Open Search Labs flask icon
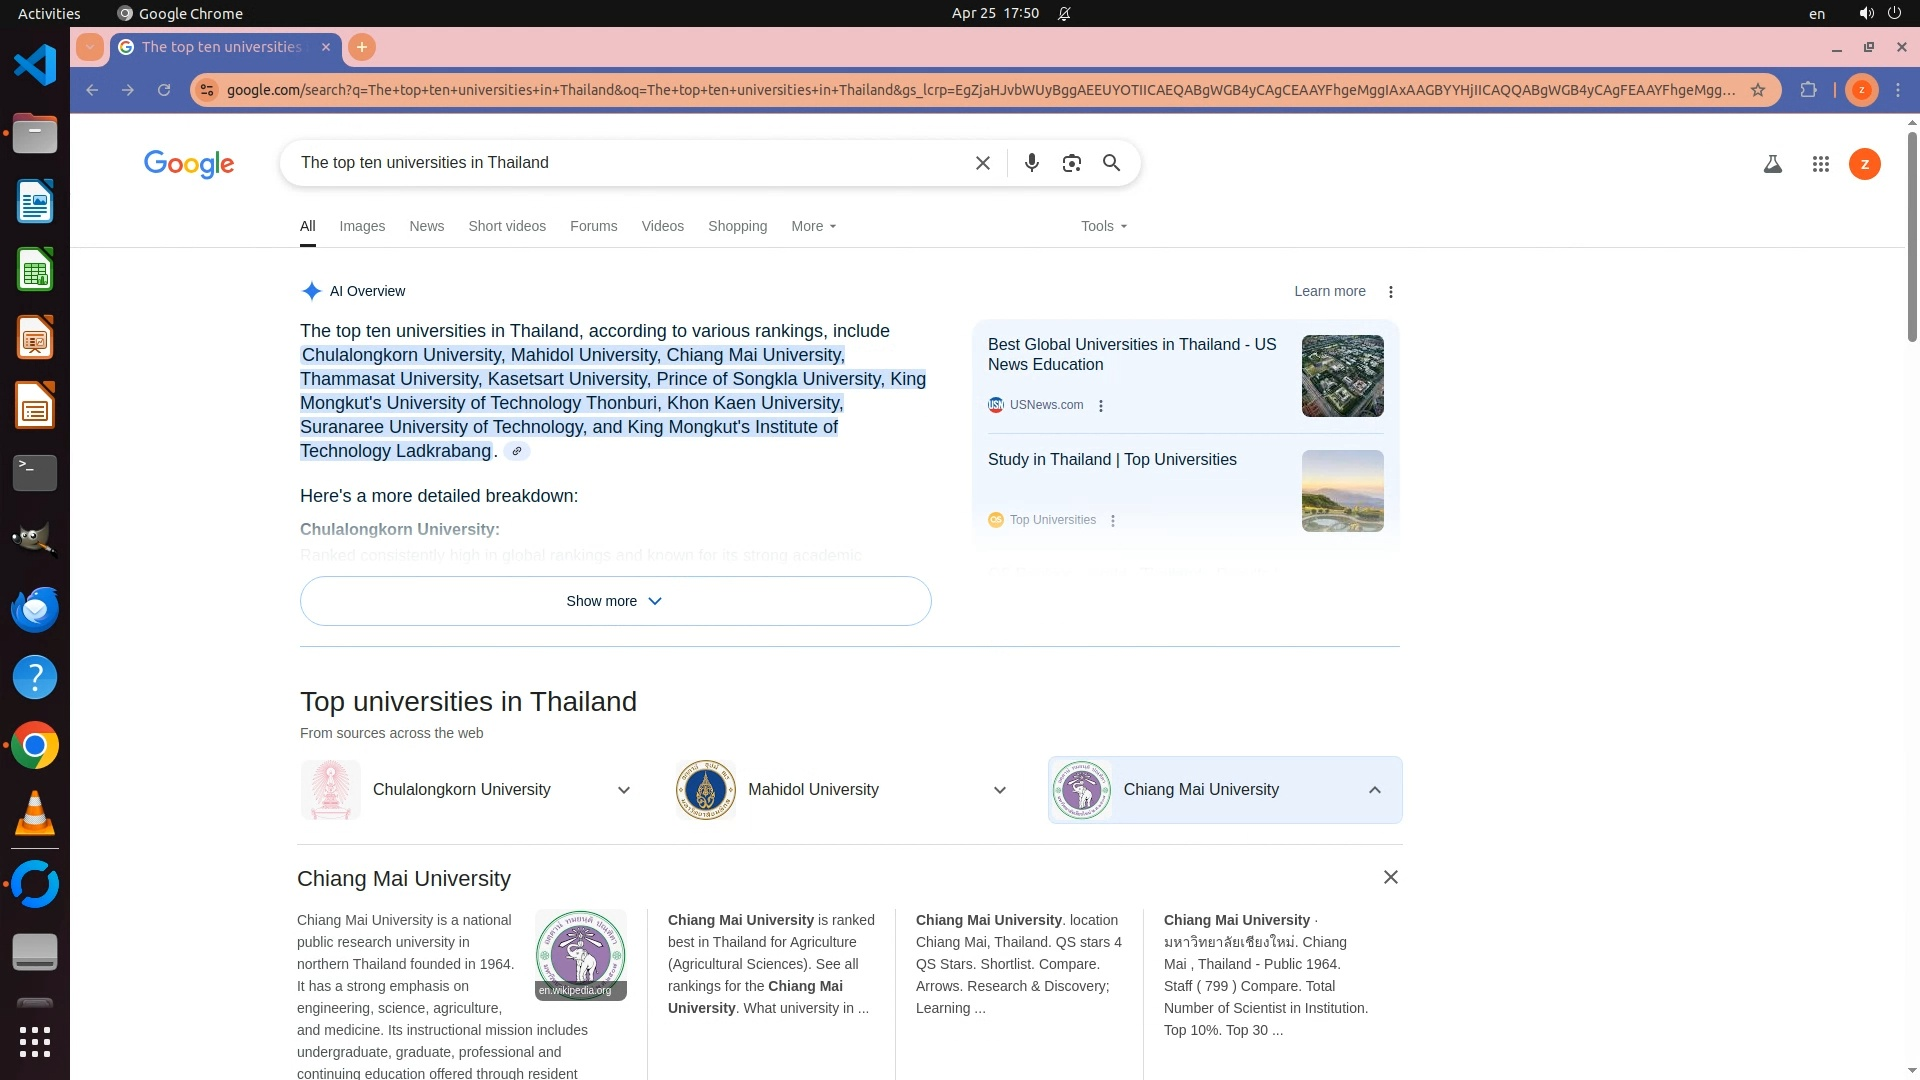Viewport: 1920px width, 1080px height. 1772,164
